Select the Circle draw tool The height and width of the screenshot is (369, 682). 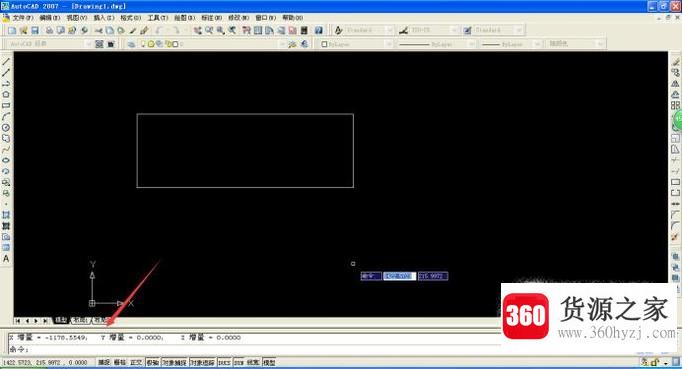[6, 127]
